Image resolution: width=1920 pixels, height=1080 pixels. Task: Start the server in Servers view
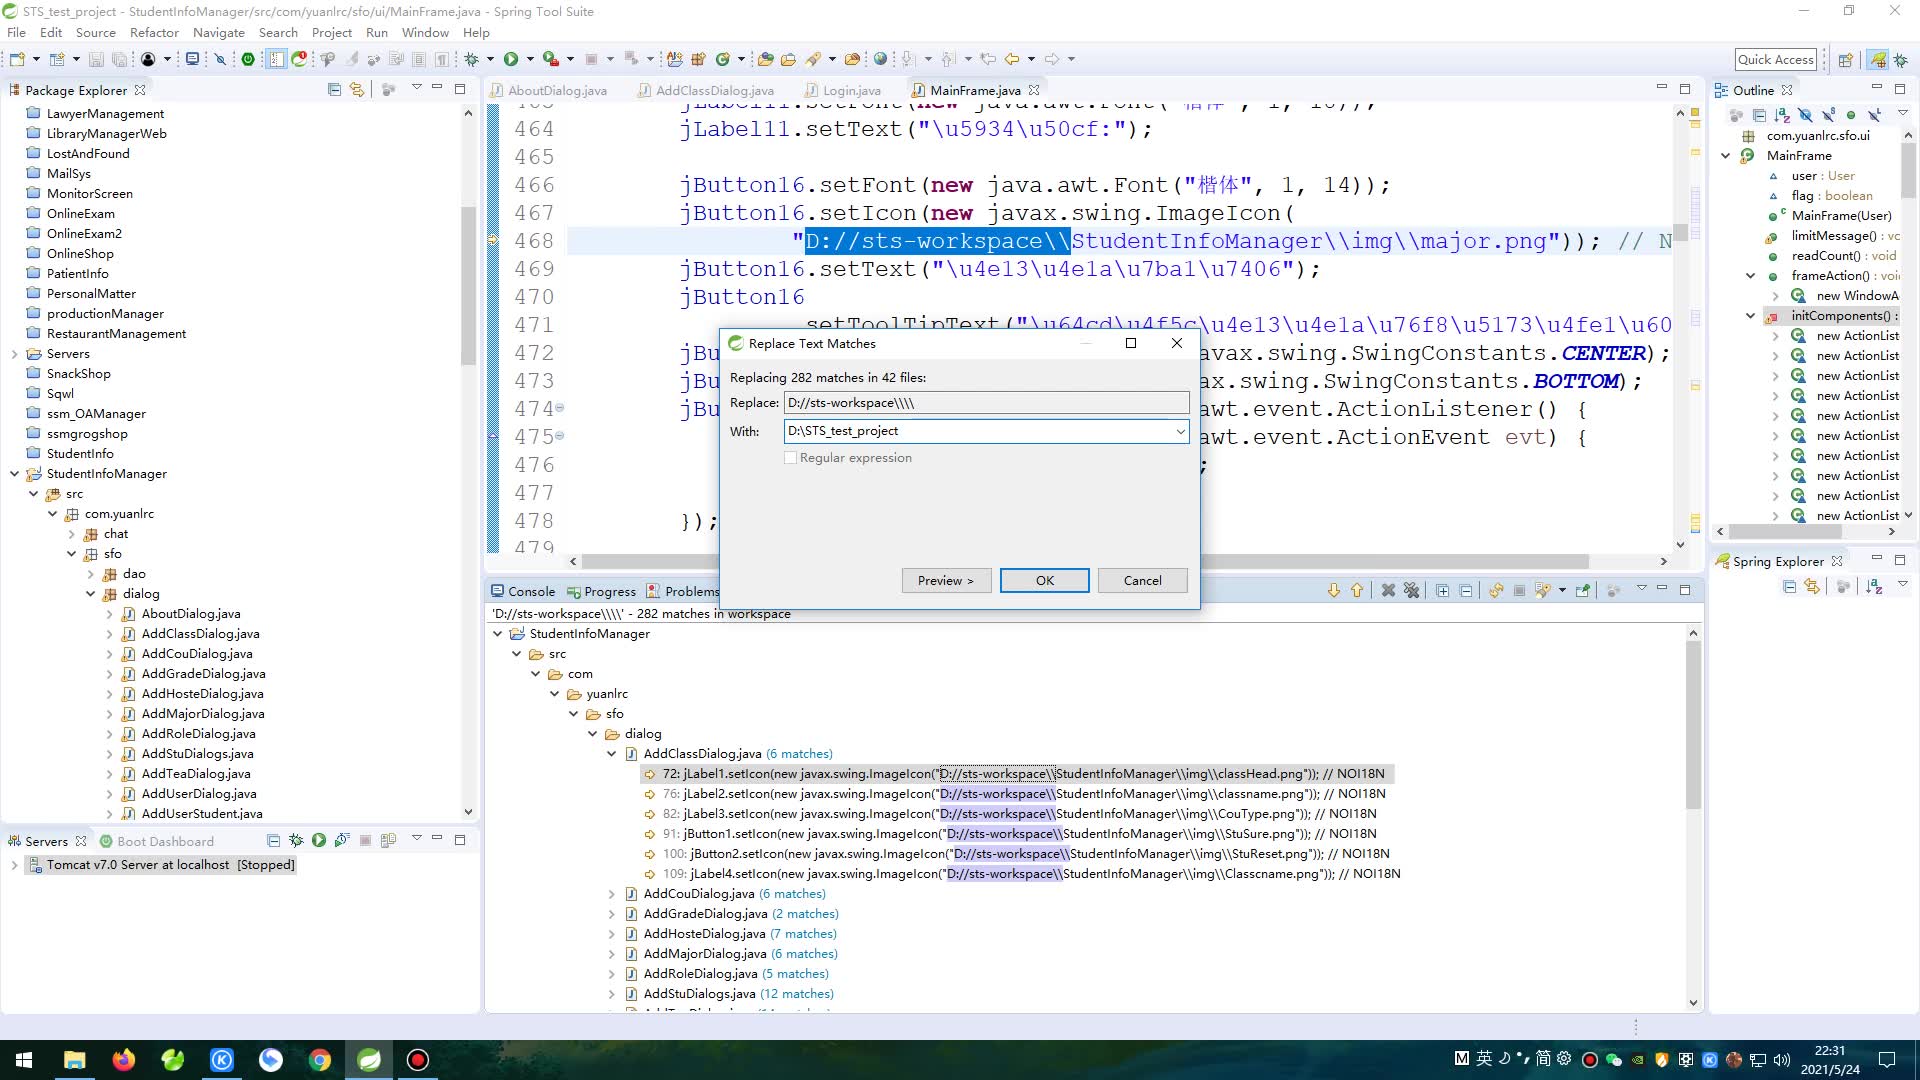319,840
